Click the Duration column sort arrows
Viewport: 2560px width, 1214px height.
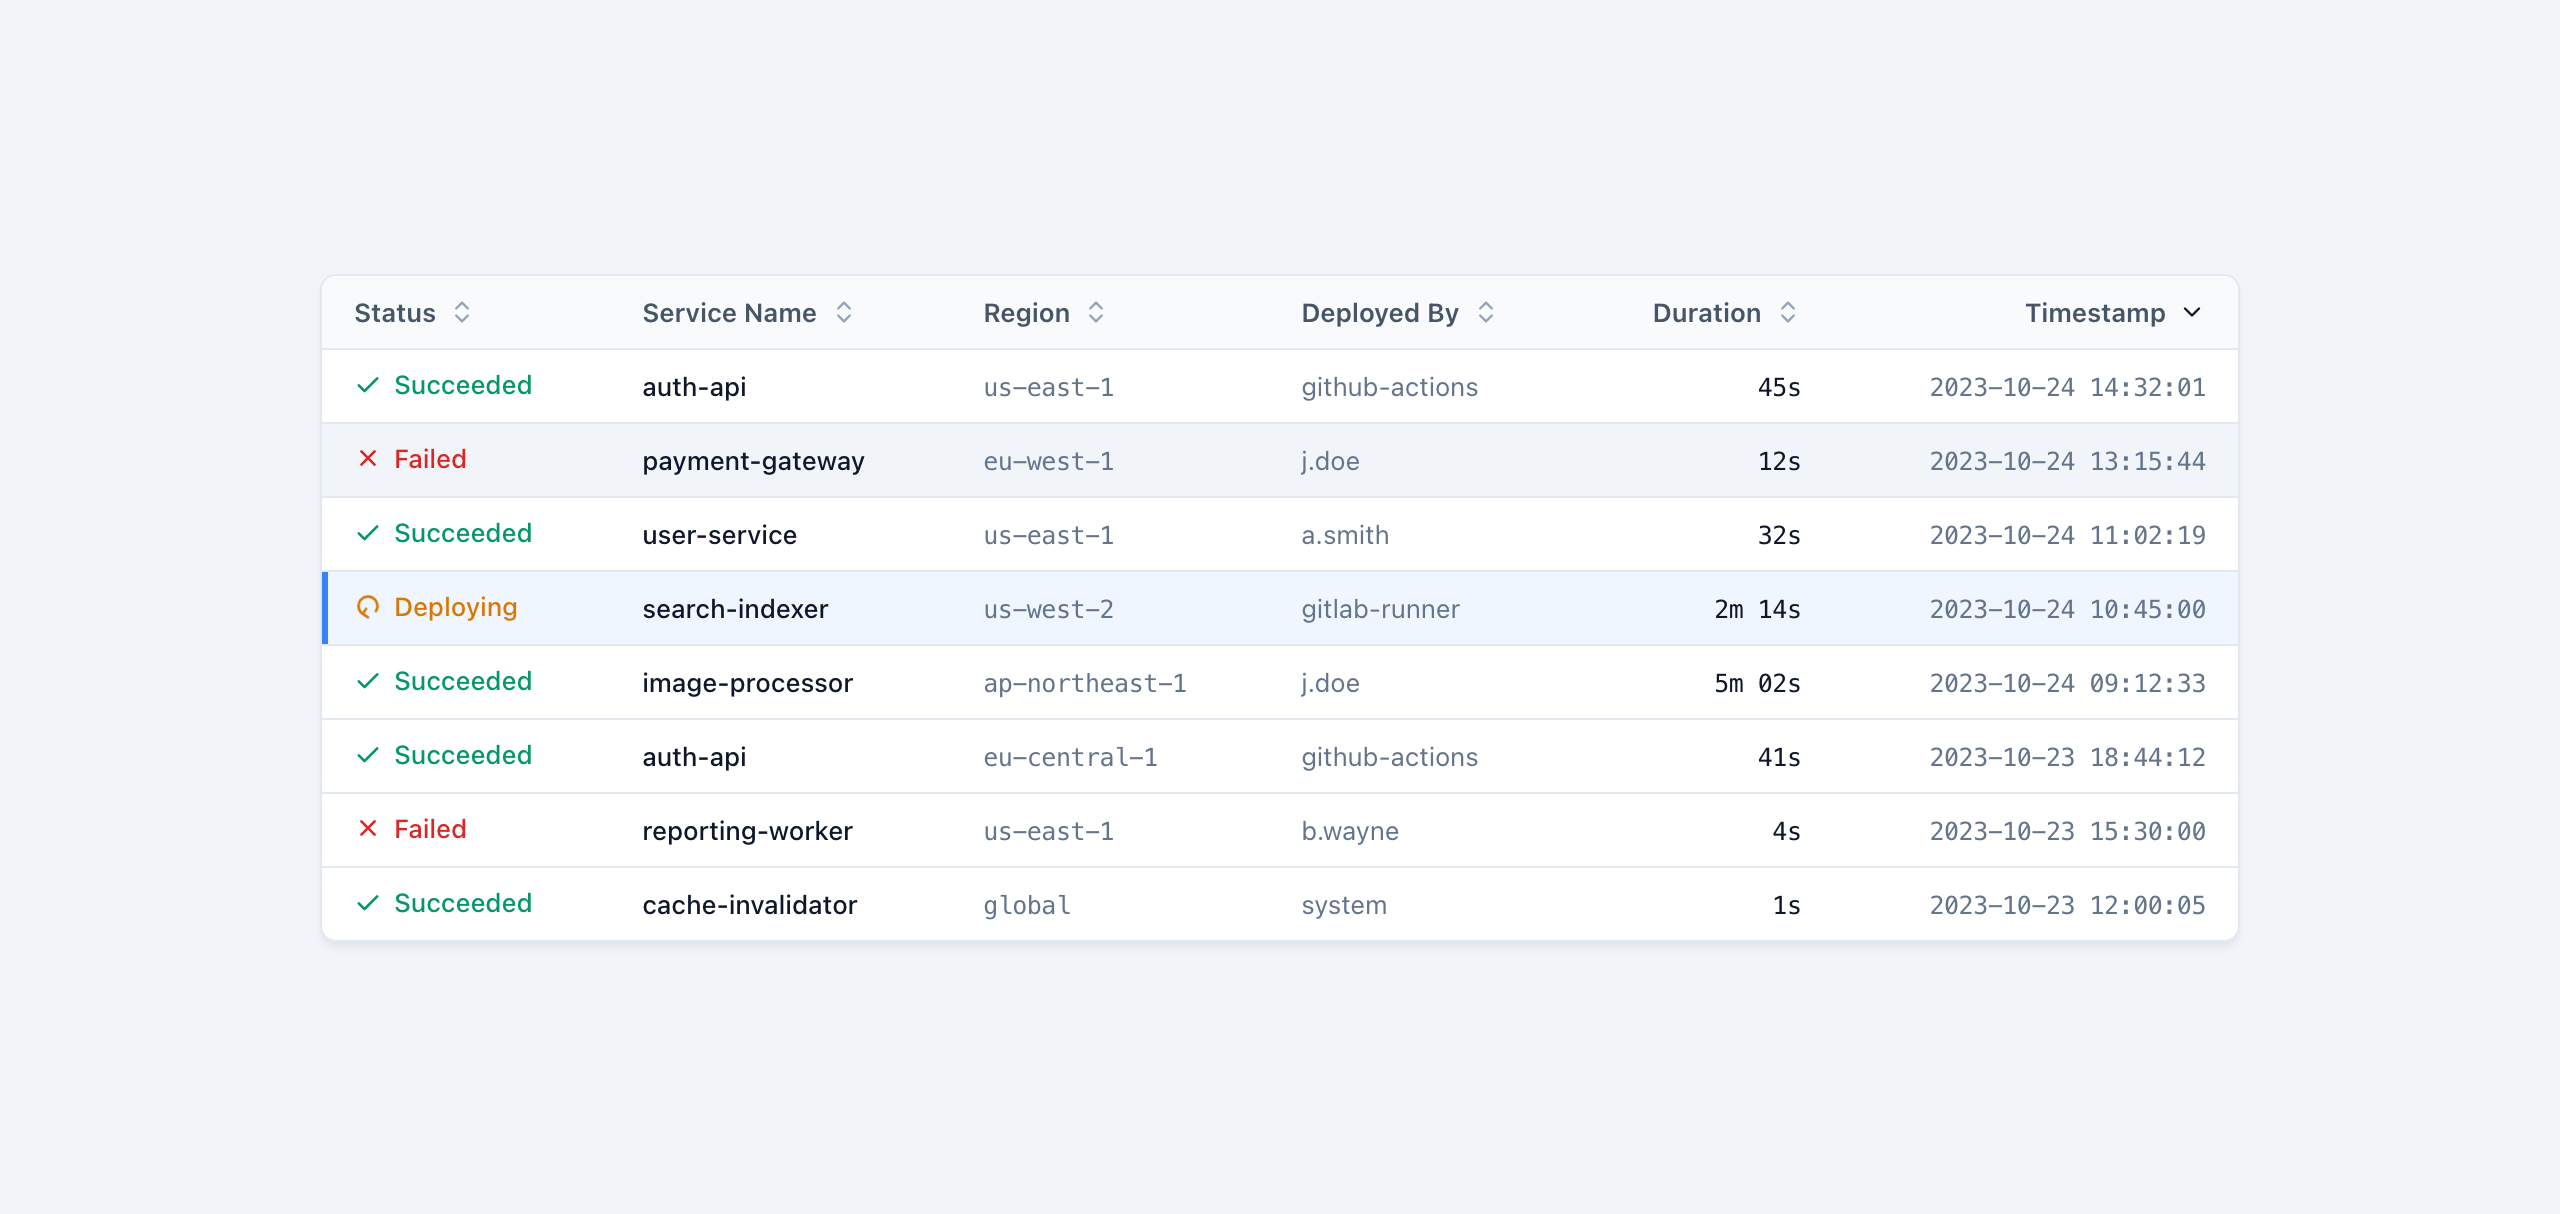coord(1788,312)
